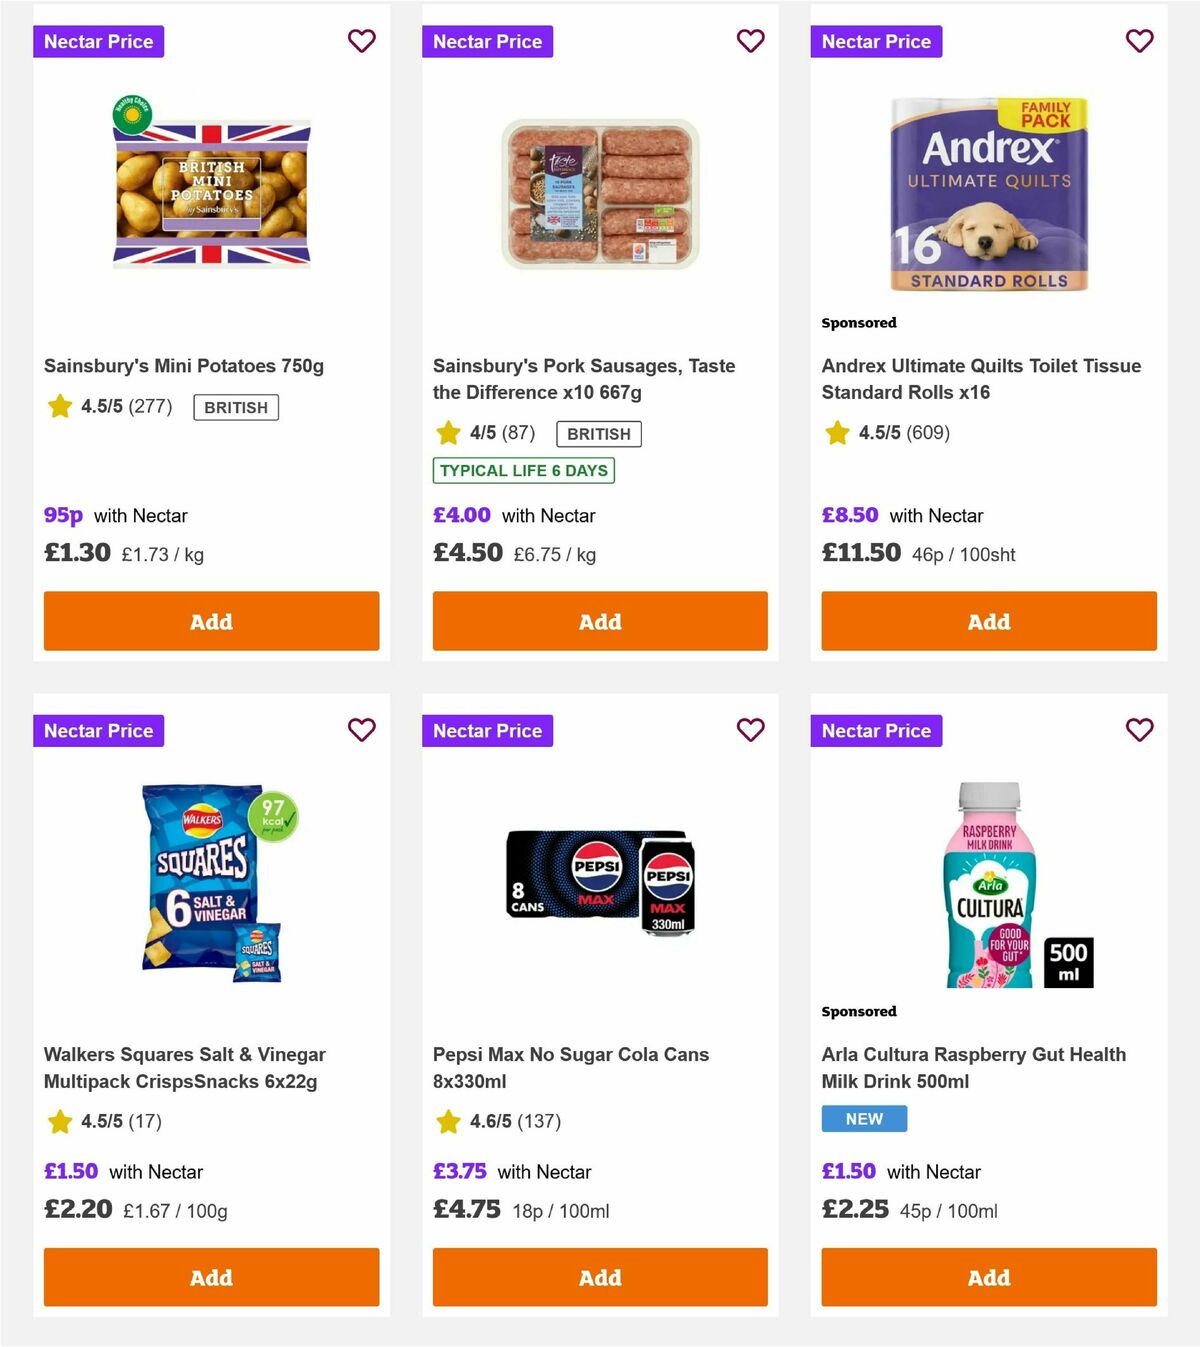Click the heart icon on the Walkers Squares card
The image size is (1200, 1347).
361,730
